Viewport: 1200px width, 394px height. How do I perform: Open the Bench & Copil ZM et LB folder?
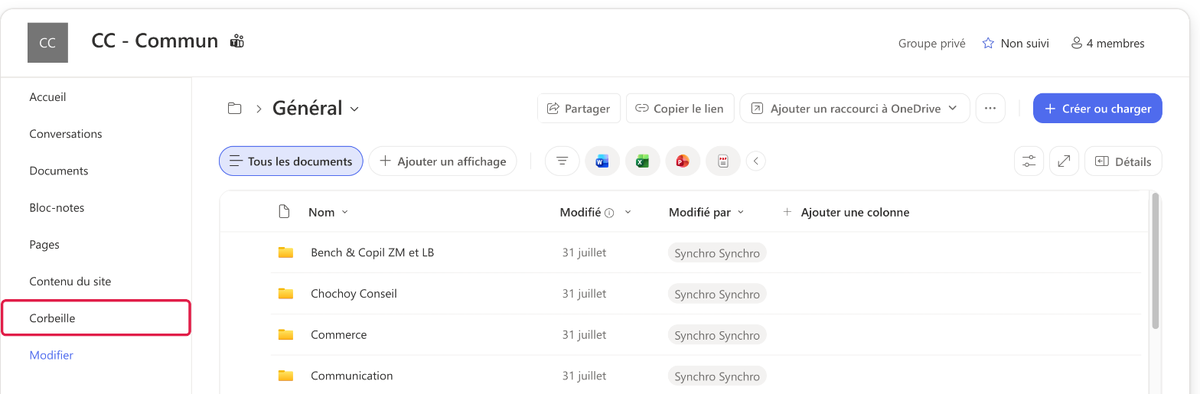click(372, 253)
